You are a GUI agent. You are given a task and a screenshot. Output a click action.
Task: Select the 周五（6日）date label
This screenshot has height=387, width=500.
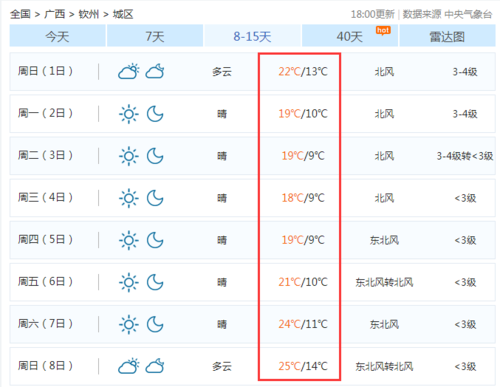tap(45, 282)
